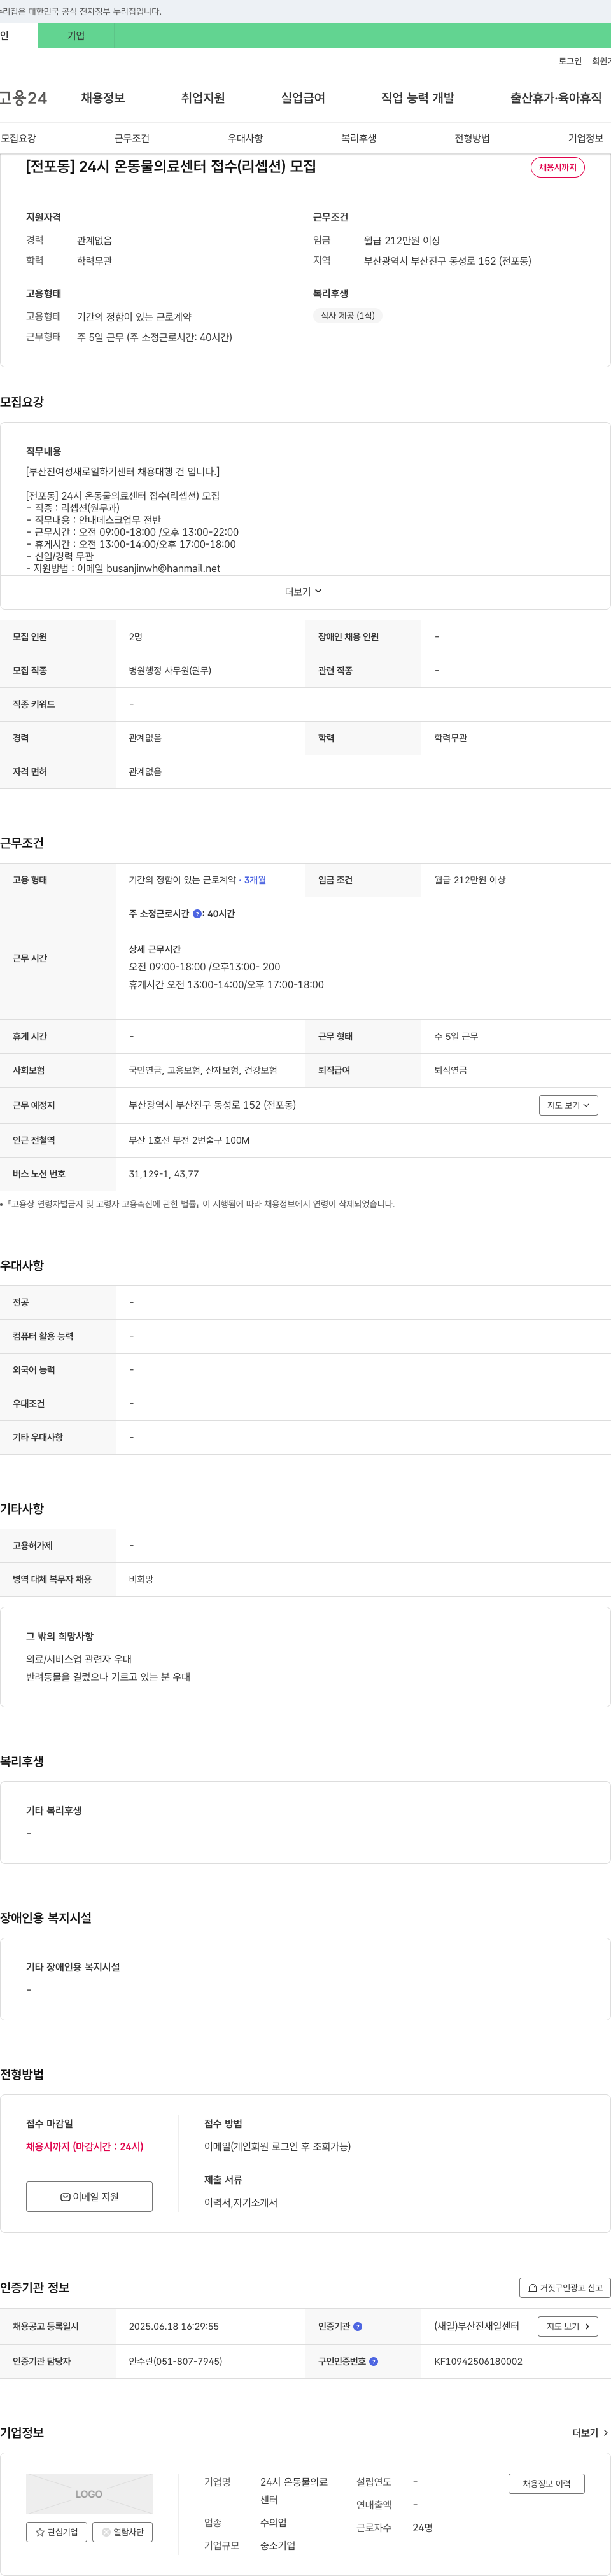Toggle 관심기업 favorite button

click(x=56, y=2532)
